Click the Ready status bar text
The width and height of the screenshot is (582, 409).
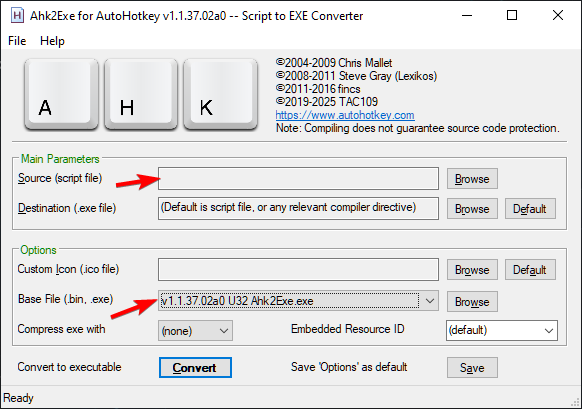pyautogui.click(x=18, y=398)
